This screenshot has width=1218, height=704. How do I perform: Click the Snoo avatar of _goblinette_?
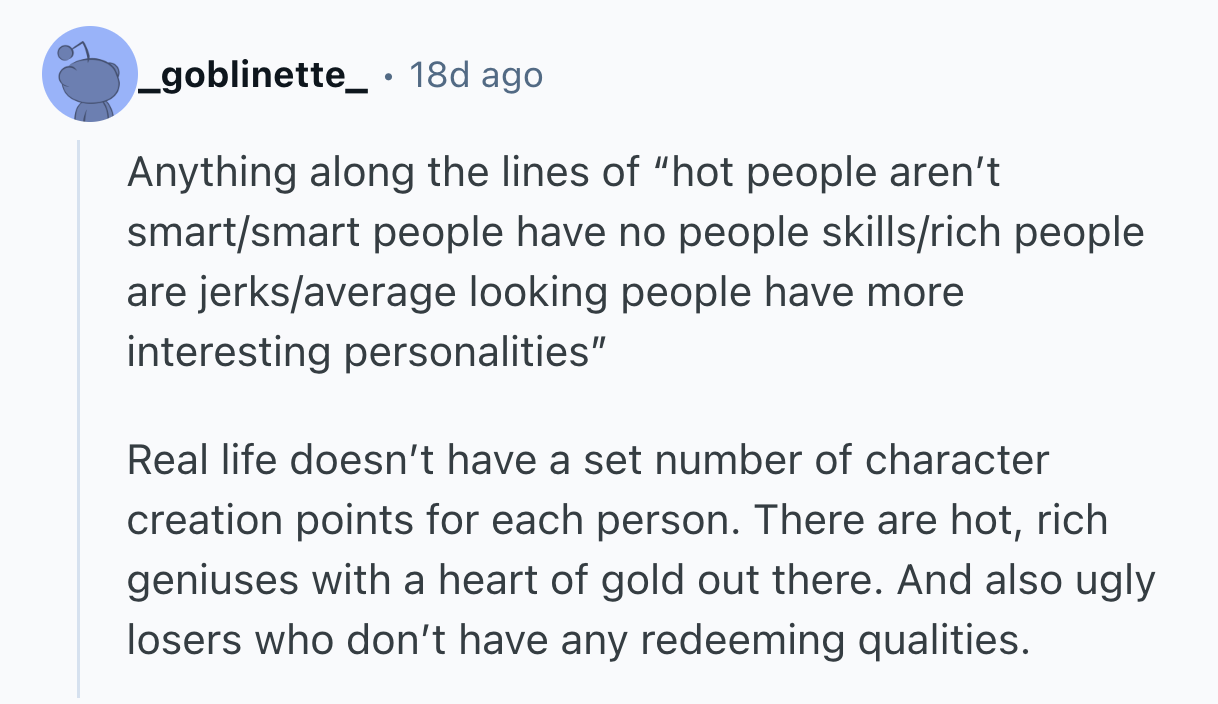pyautogui.click(x=90, y=75)
